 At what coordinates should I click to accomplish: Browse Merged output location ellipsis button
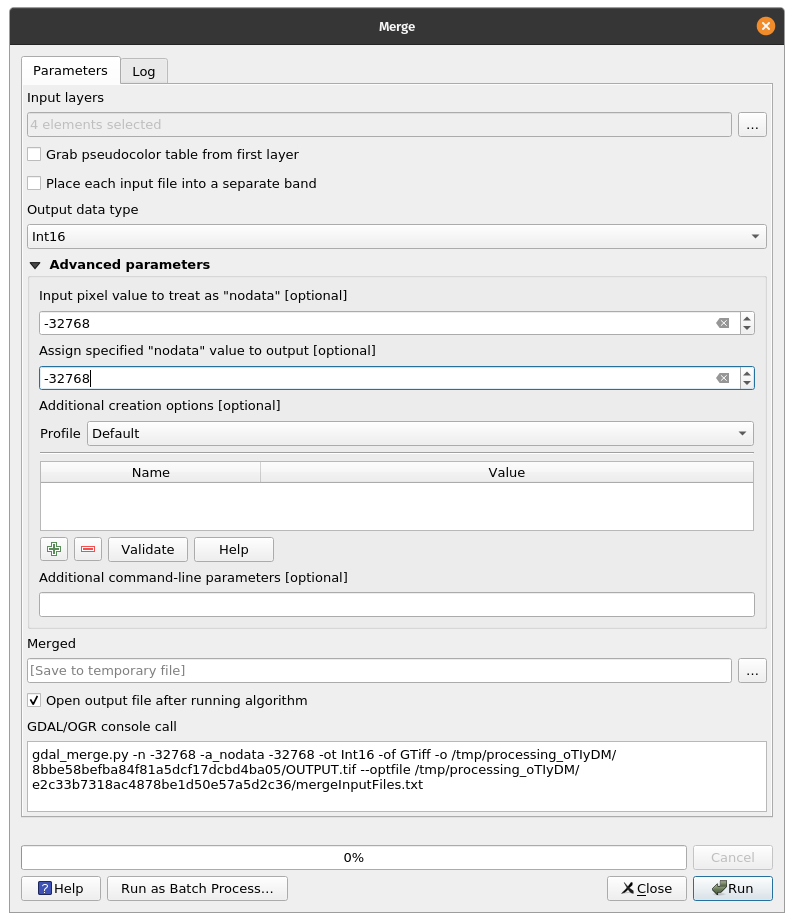pyautogui.click(x=752, y=671)
